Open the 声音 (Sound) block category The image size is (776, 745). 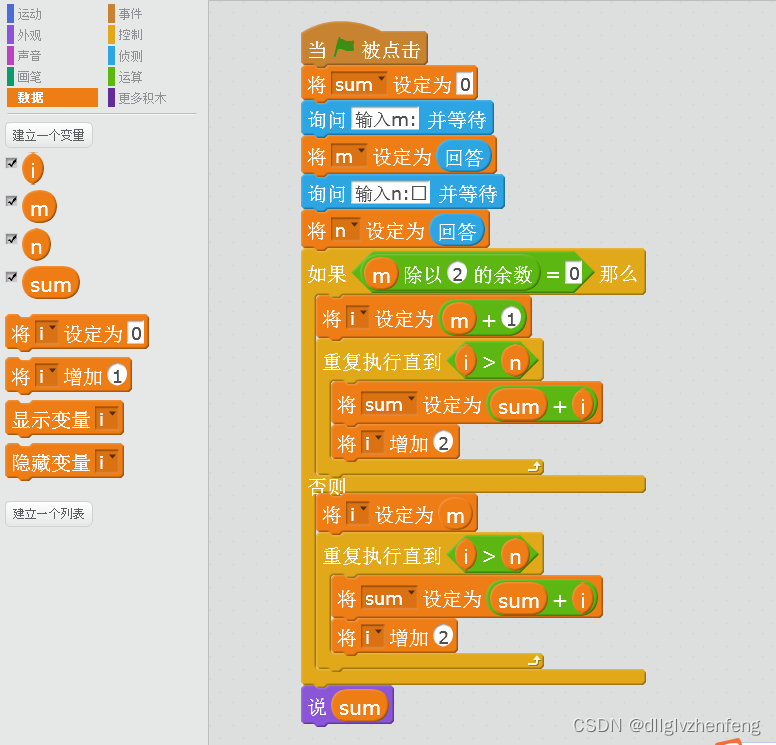pyautogui.click(x=29, y=56)
